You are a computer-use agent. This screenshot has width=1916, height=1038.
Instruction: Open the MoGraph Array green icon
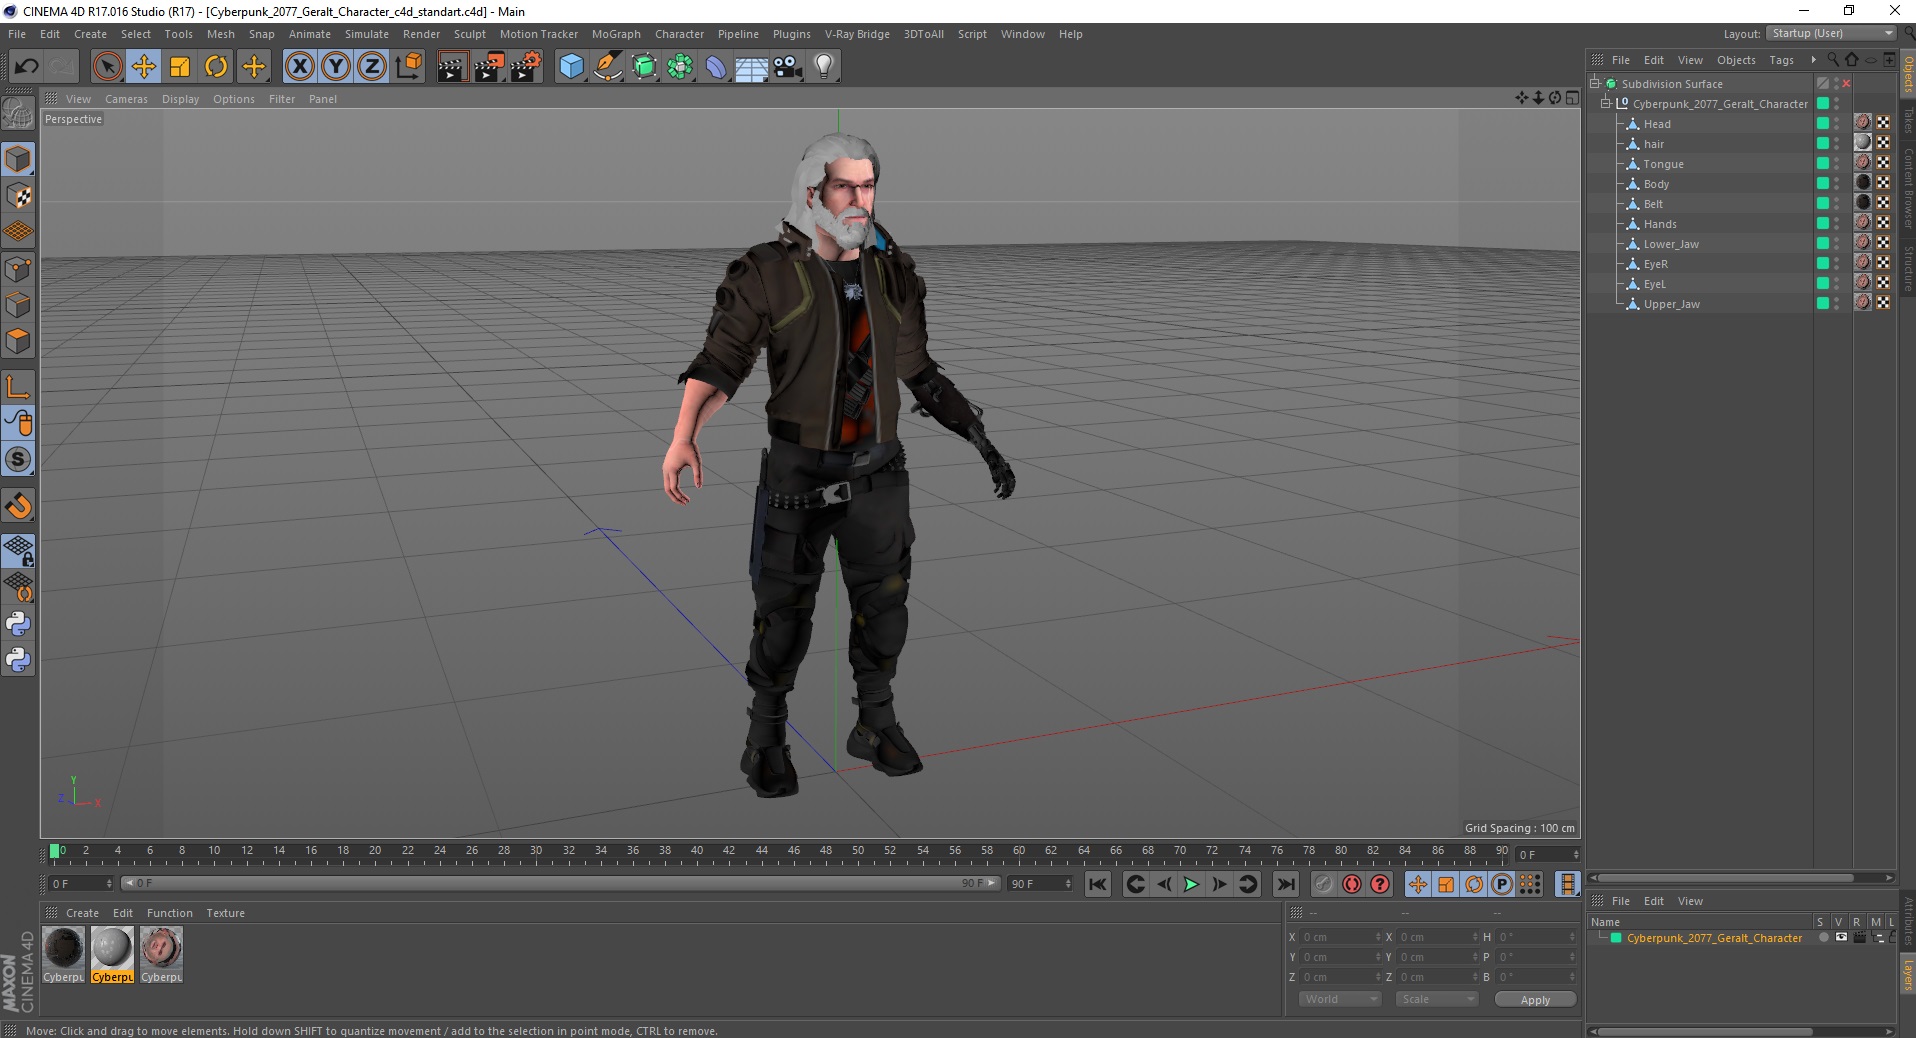tap(680, 67)
